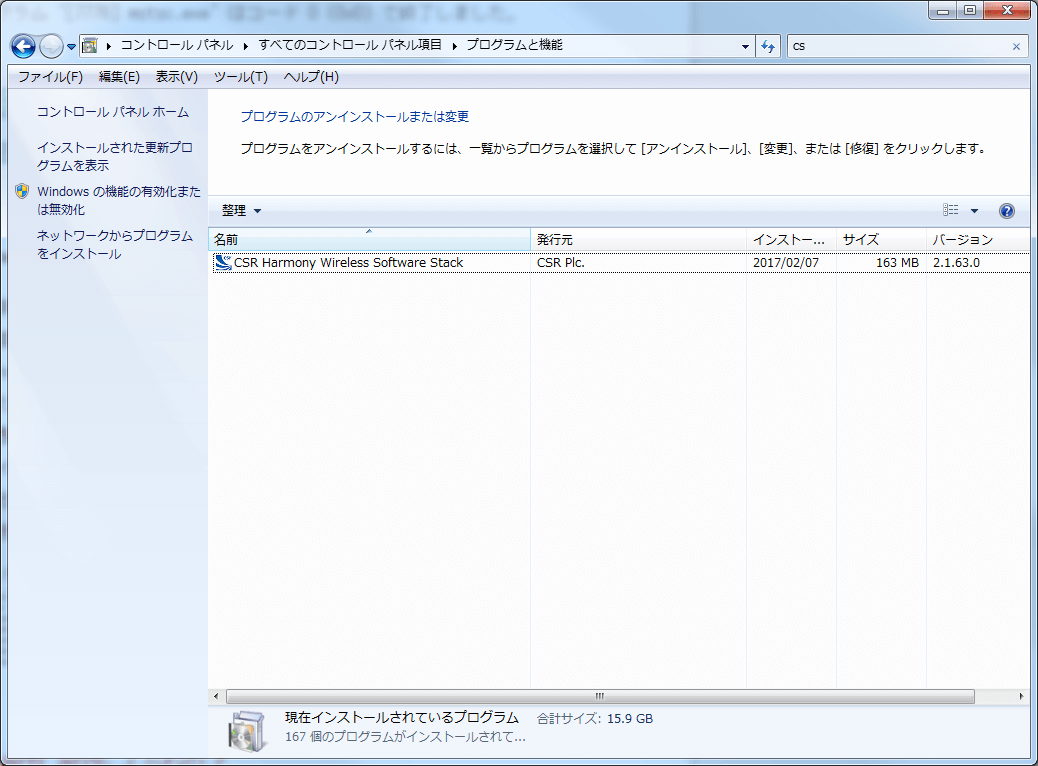Screen dimensions: 1038x766
Task: Open the ヘルプ(H) menu
Action: [x=311, y=77]
